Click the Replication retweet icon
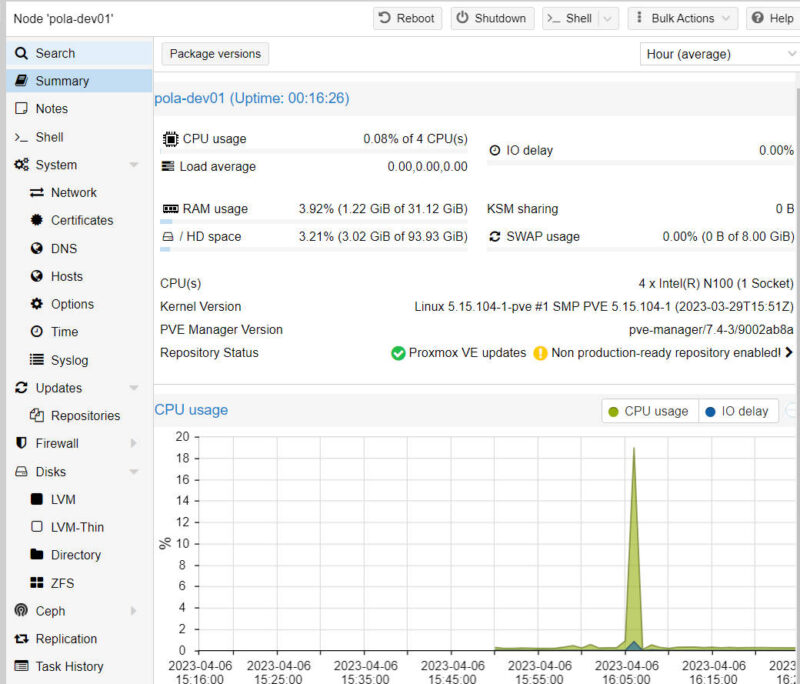 click(21, 639)
